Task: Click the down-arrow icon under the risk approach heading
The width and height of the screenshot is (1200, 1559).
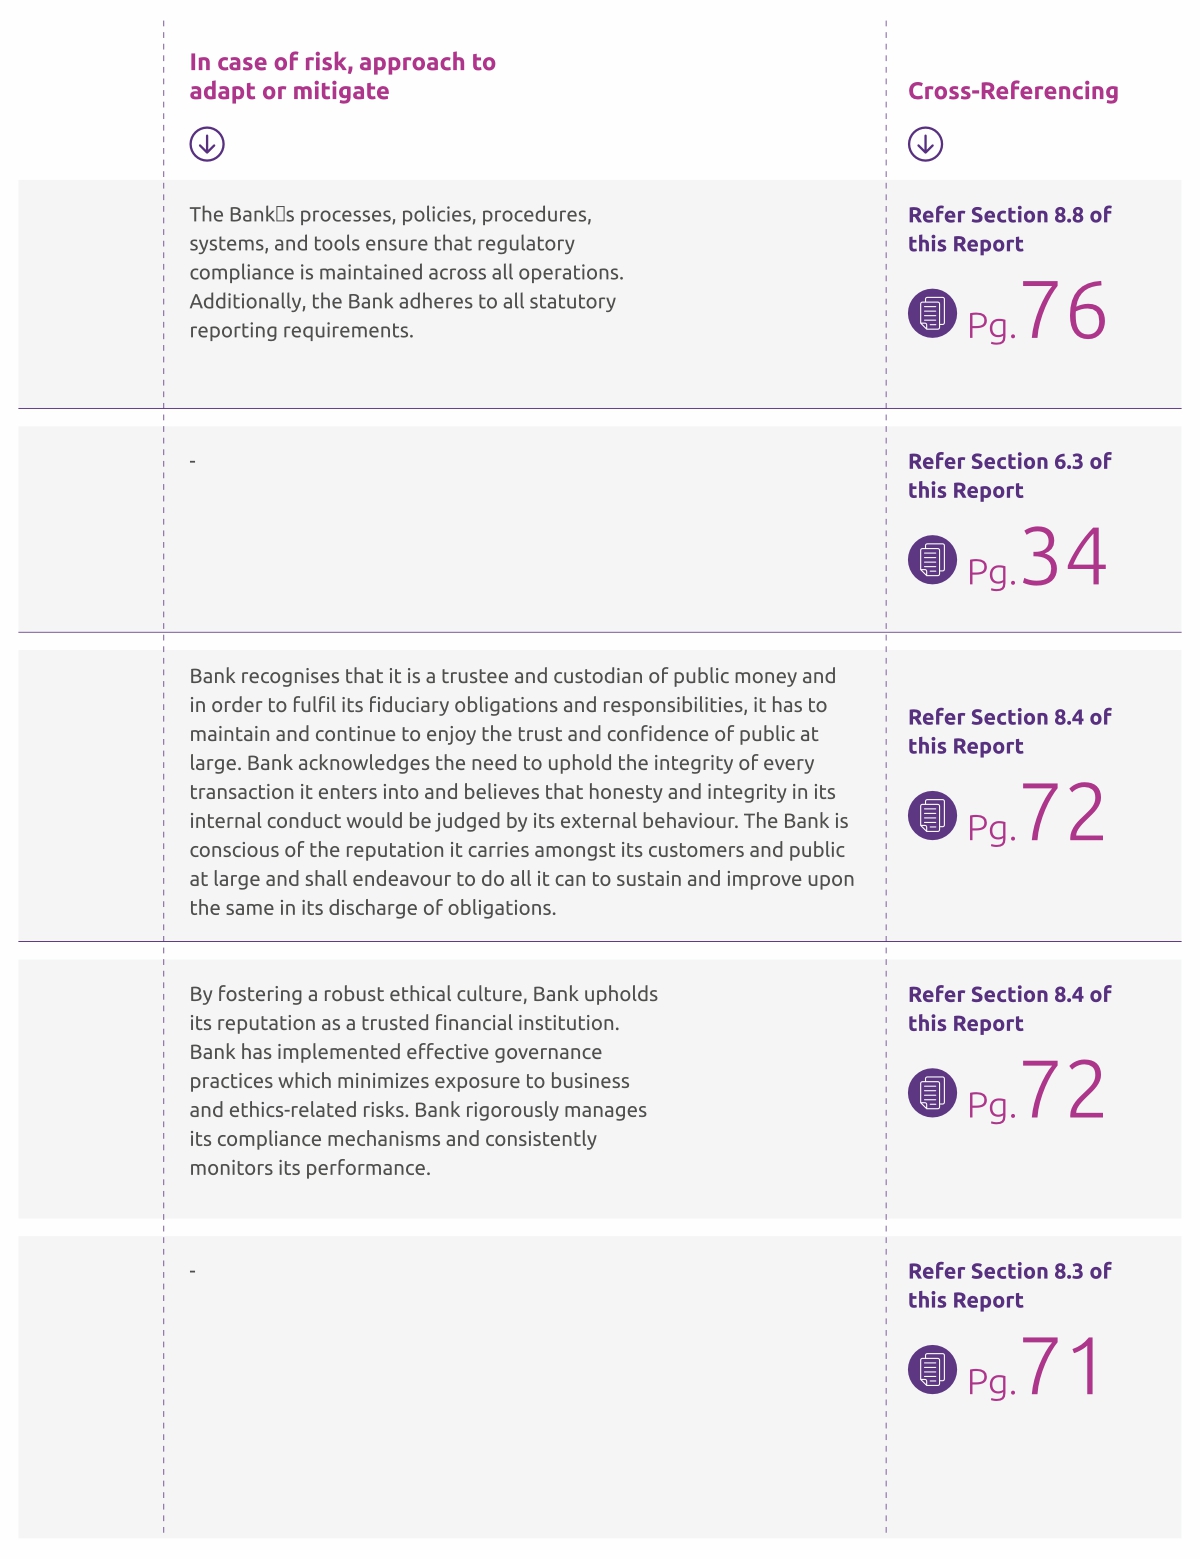Action: [207, 144]
